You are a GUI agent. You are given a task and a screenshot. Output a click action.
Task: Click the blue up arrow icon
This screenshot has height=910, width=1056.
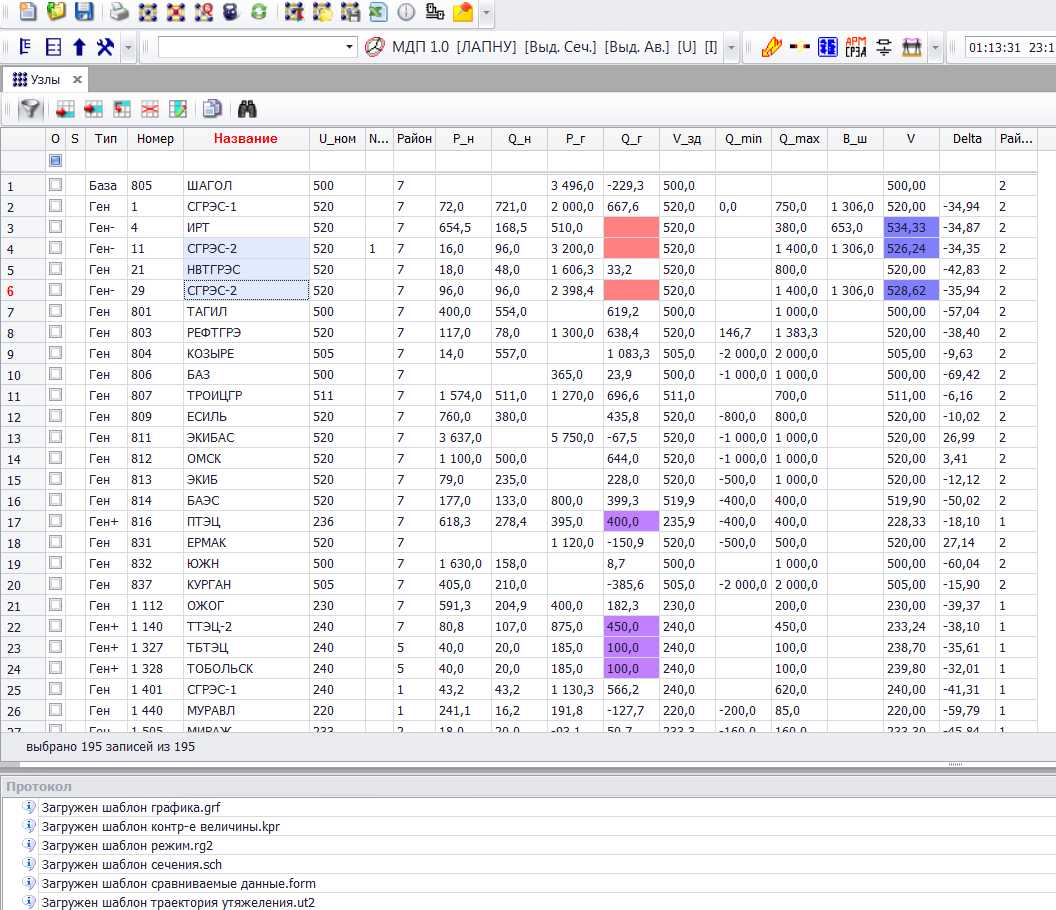pos(79,47)
